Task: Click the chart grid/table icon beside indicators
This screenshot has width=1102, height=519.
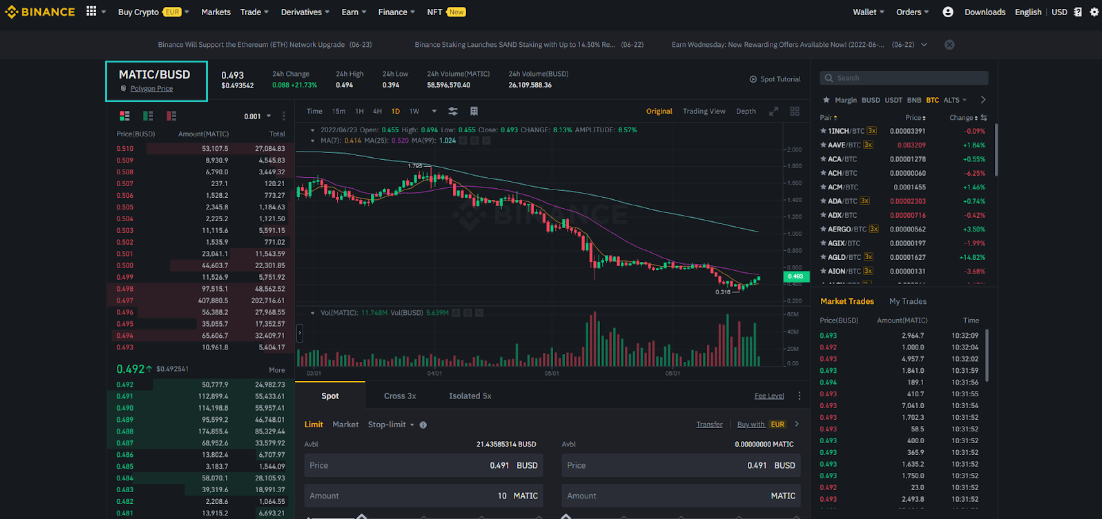Action: pos(474,111)
